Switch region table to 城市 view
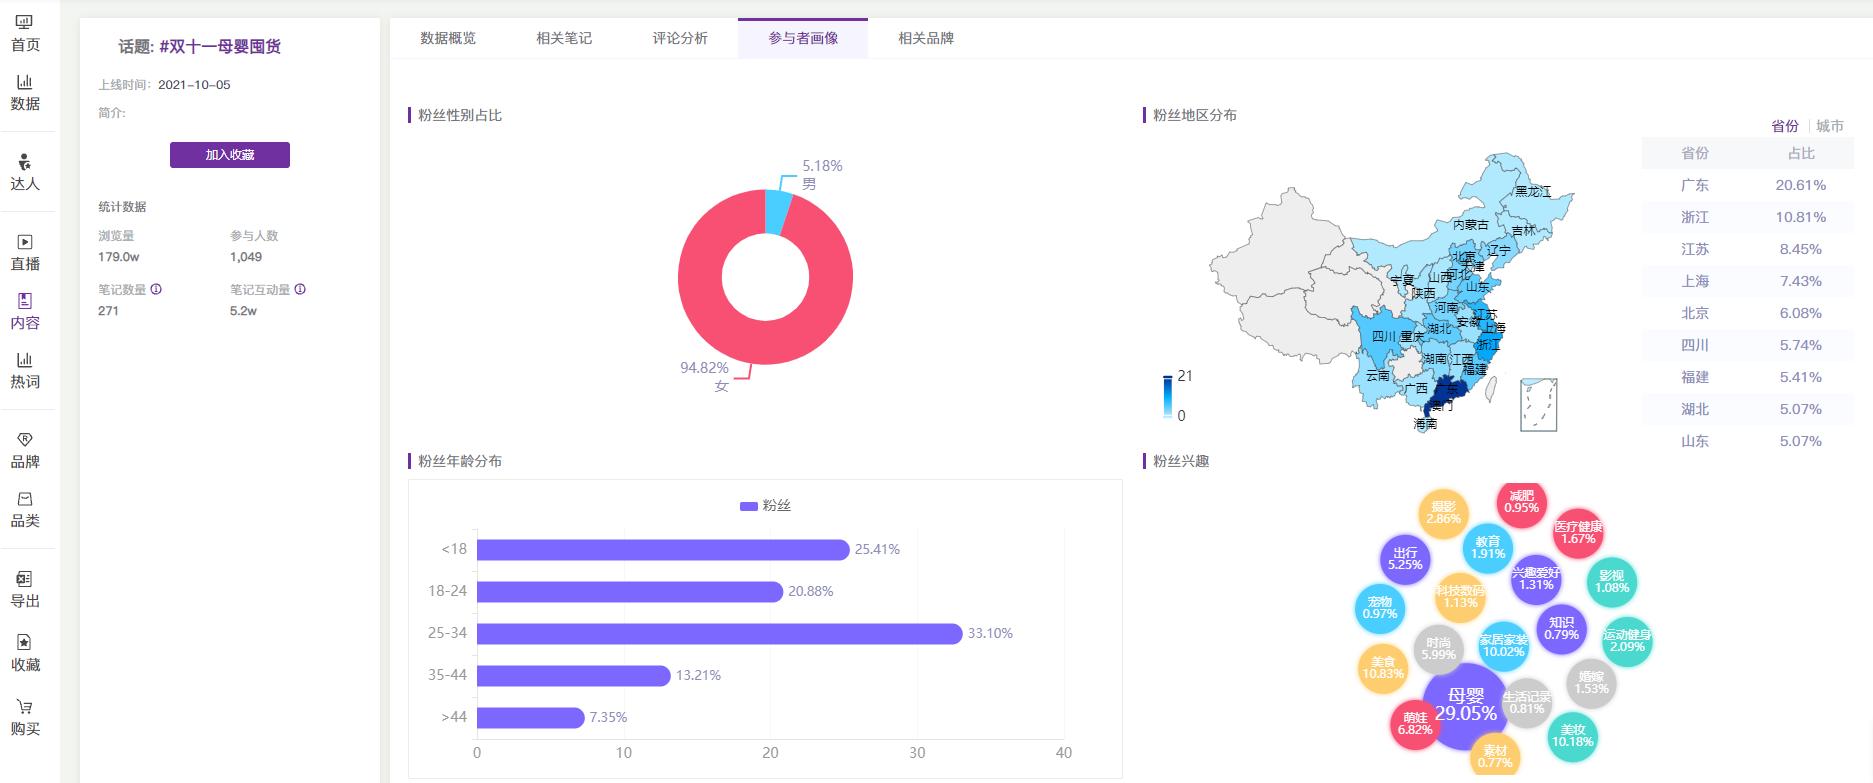The width and height of the screenshot is (1873, 783). 1829,126
